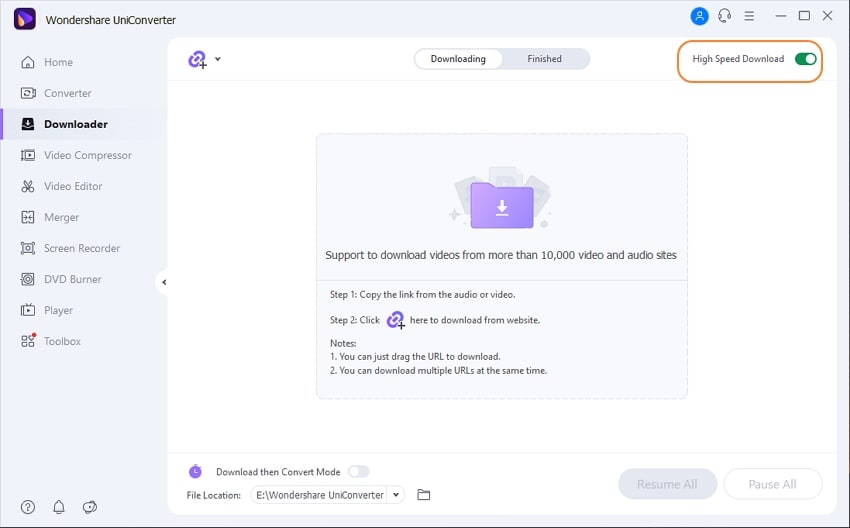Screen dimensions: 850x528
Task: Click the DVD Burner disc icon
Action: (x=28, y=279)
